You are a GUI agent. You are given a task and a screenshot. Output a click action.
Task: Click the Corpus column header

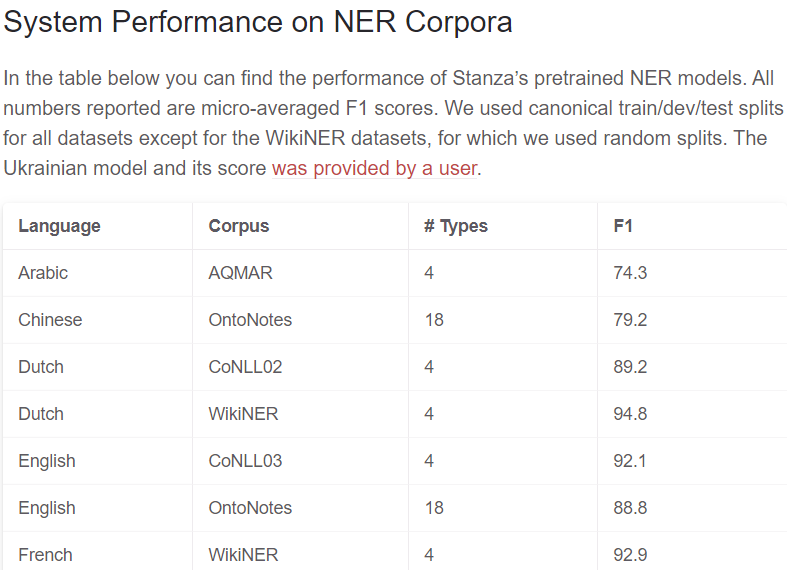coord(239,226)
